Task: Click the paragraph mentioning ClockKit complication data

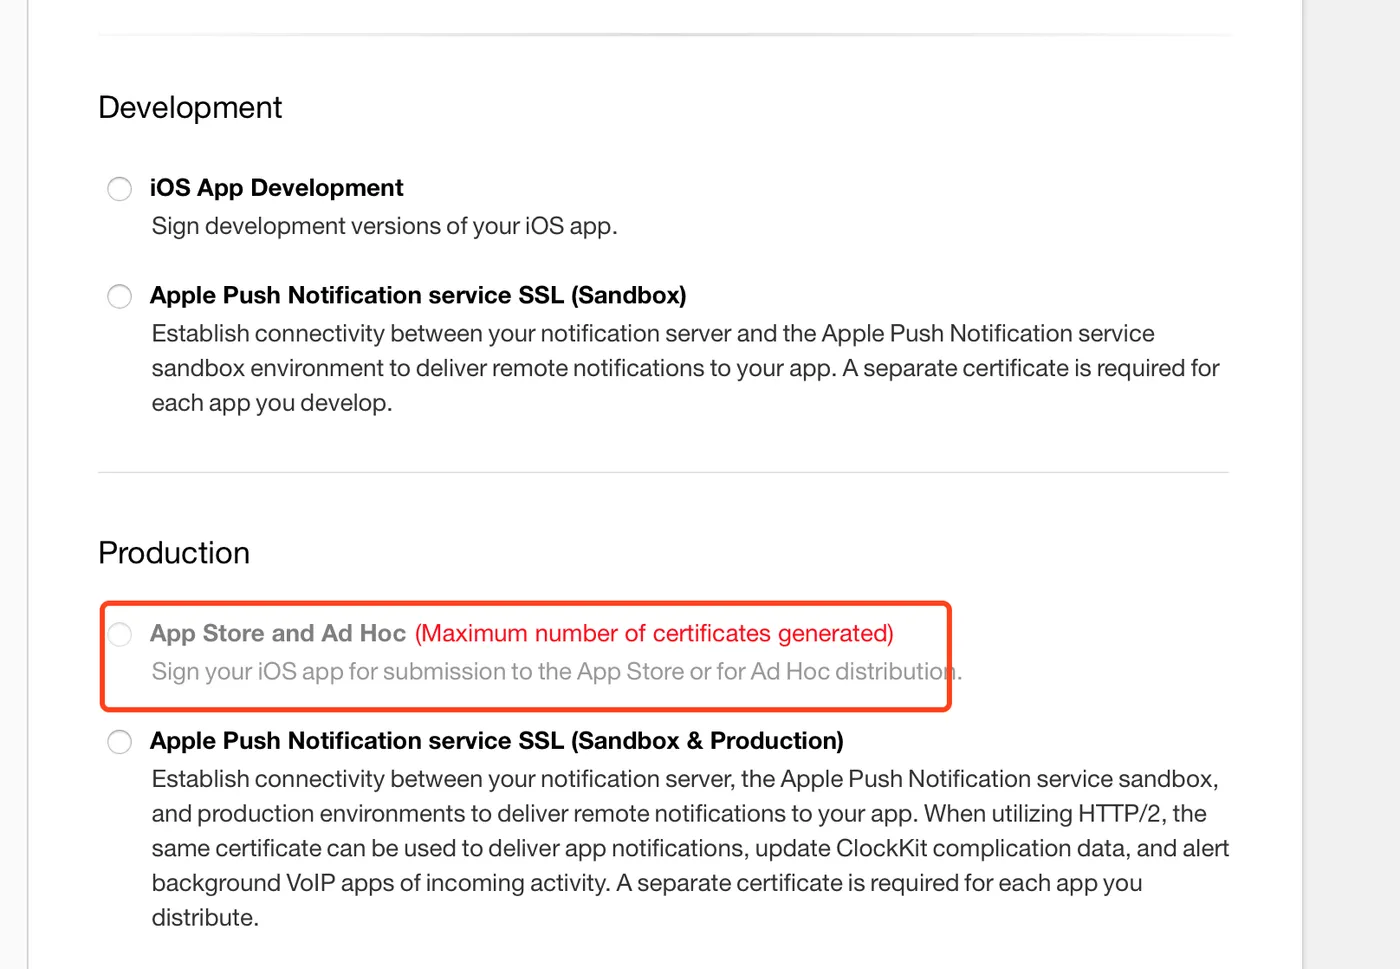Action: pyautogui.click(x=690, y=848)
